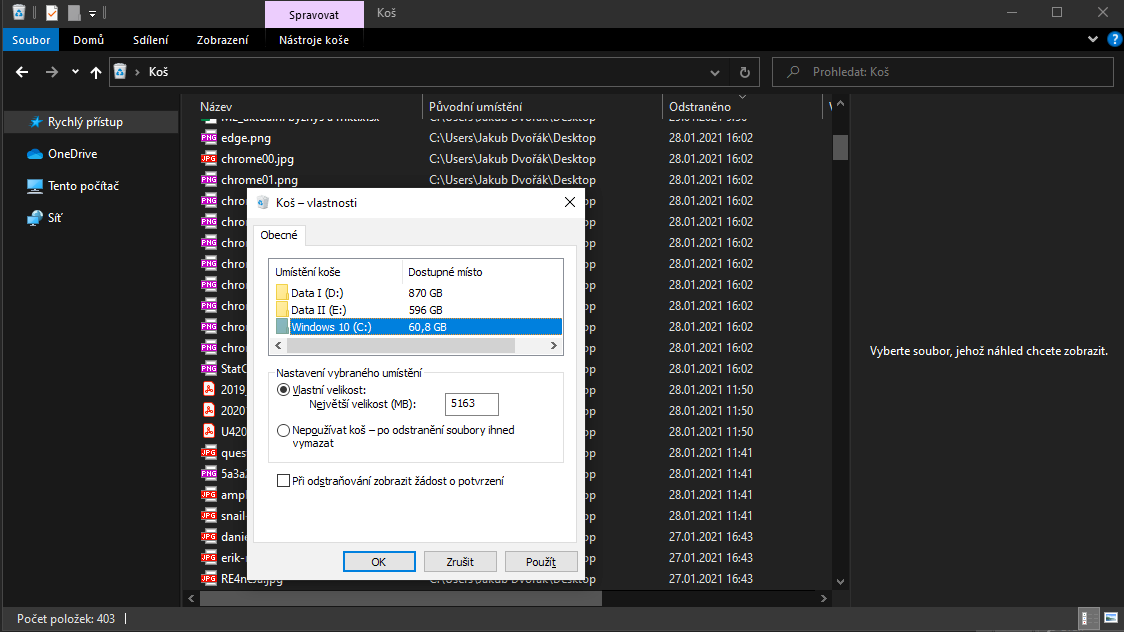The height and width of the screenshot is (632, 1124).
Task: Click the Back navigation arrow
Action: coord(22,72)
